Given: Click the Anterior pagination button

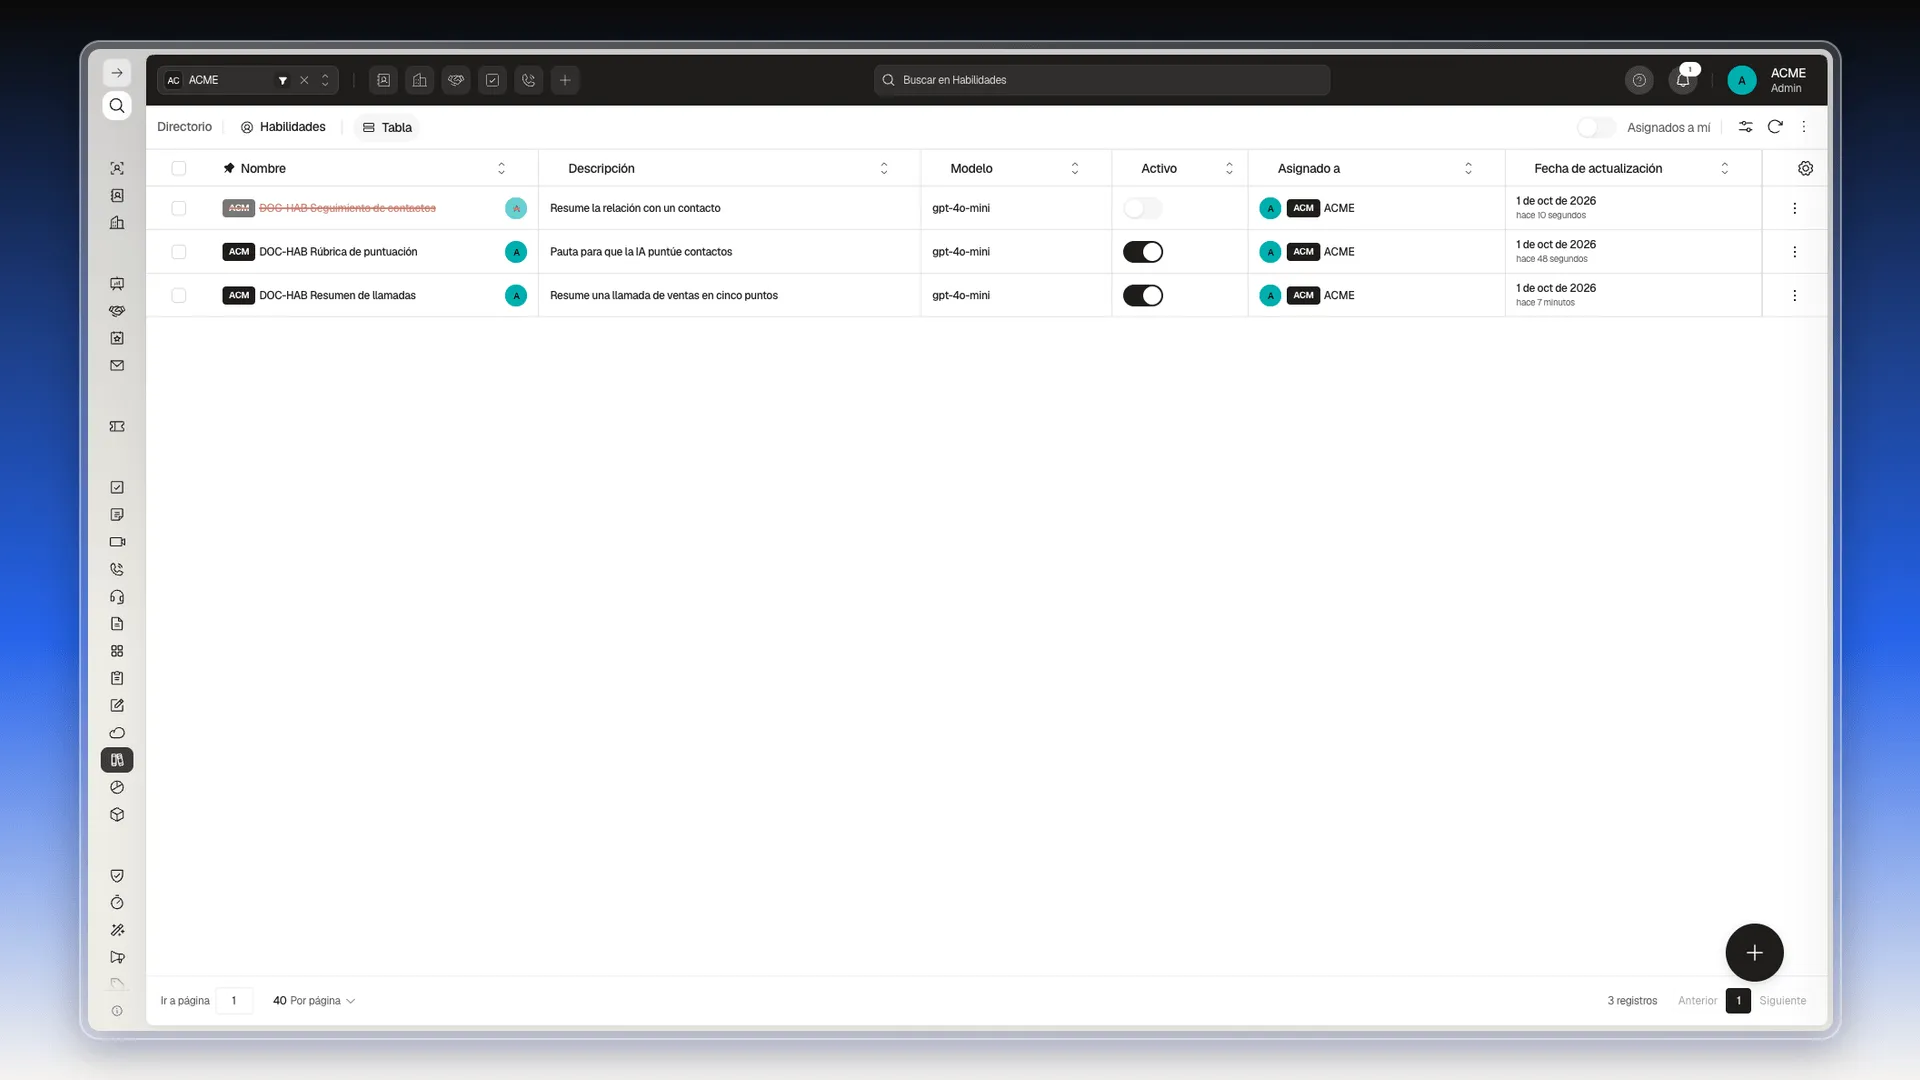Looking at the screenshot, I should pyautogui.click(x=1697, y=1001).
